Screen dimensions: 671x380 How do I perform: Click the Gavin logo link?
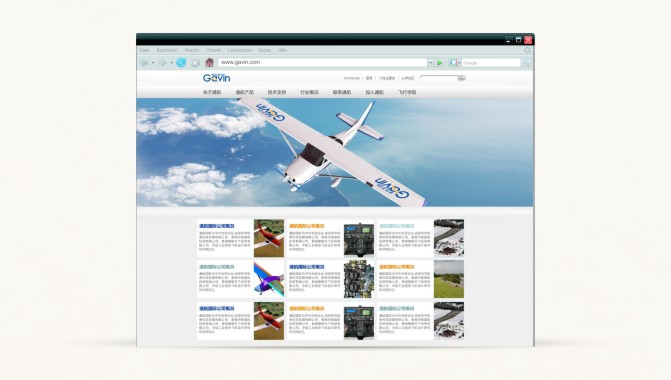[x=217, y=77]
